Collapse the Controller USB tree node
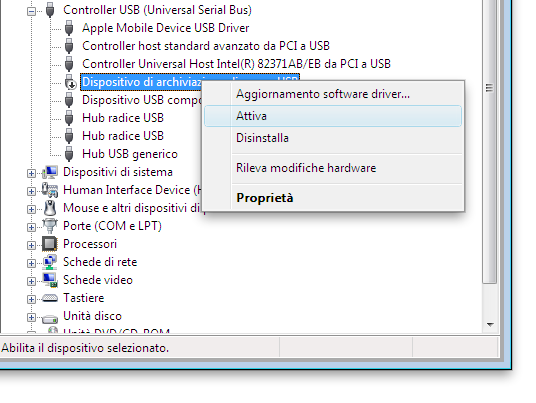The height and width of the screenshot is (403, 536). coord(31,12)
